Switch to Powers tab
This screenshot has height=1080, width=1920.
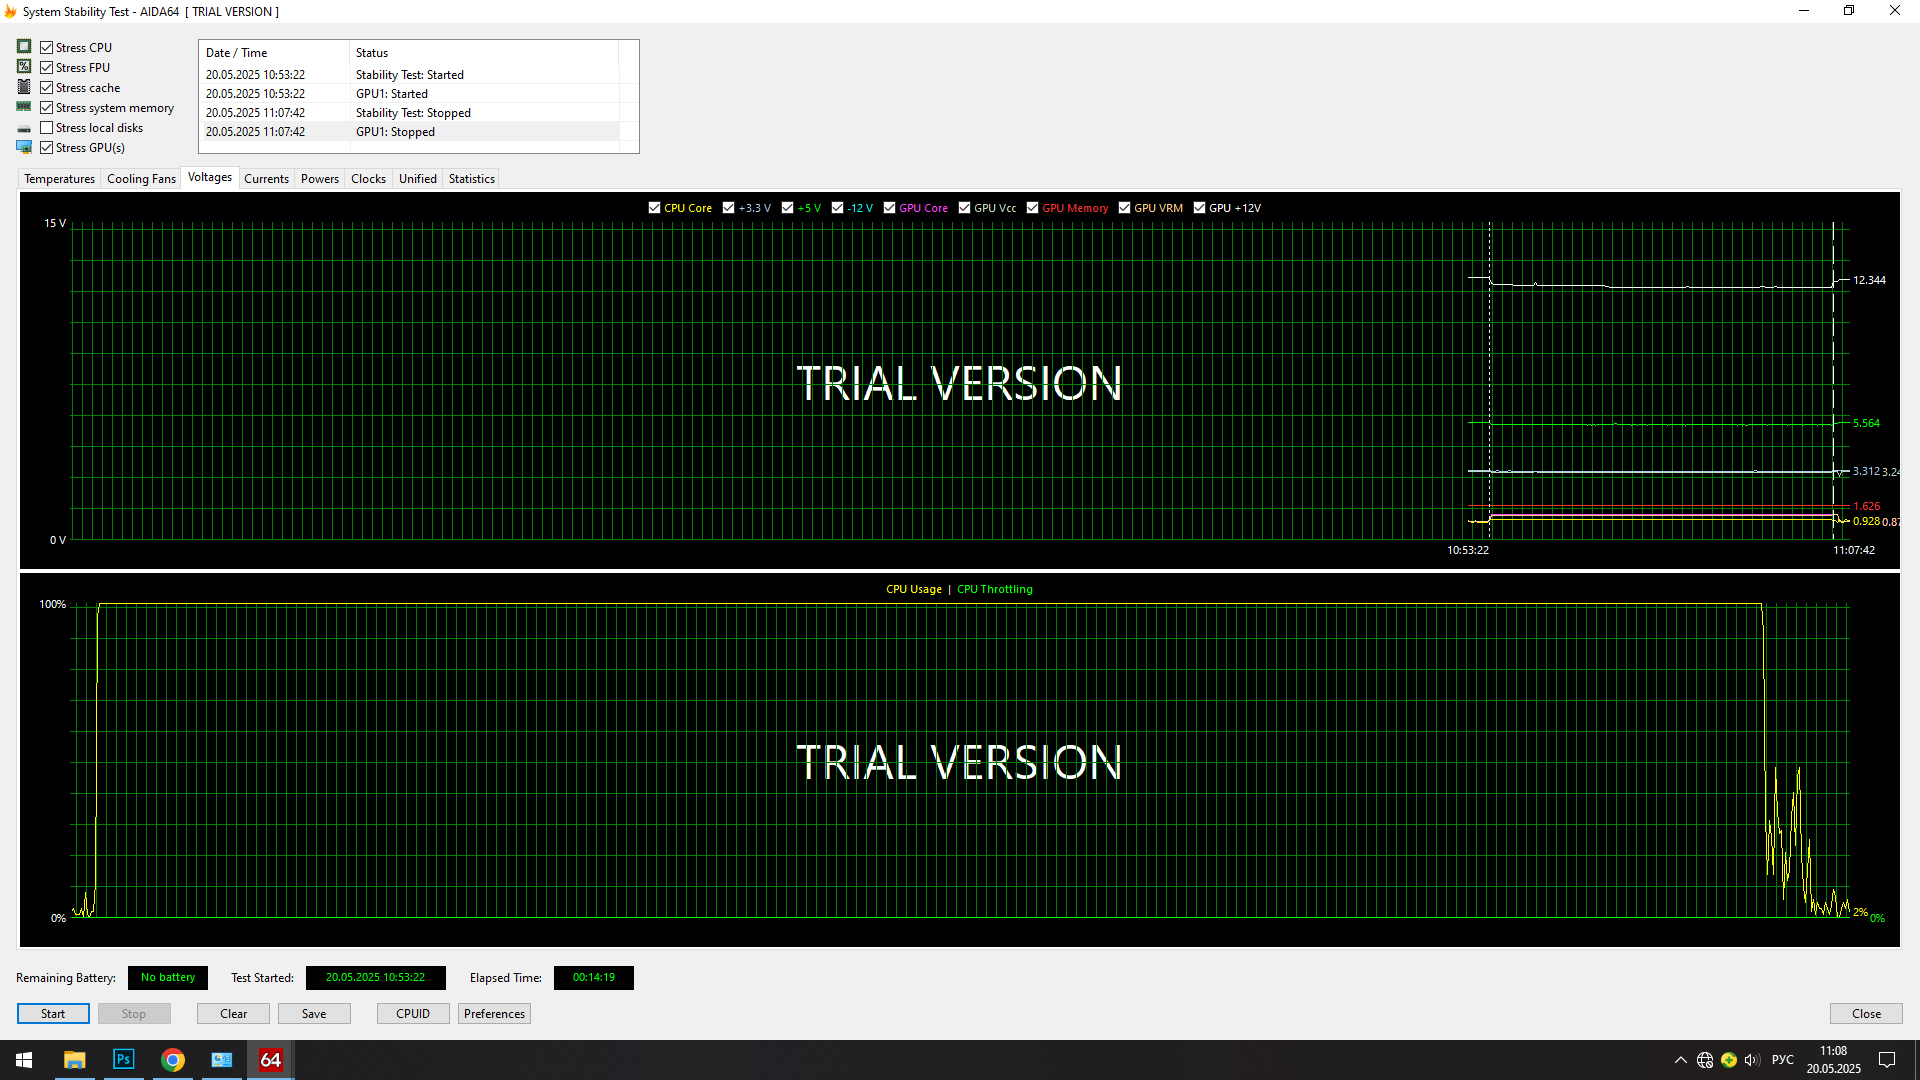[x=320, y=179]
